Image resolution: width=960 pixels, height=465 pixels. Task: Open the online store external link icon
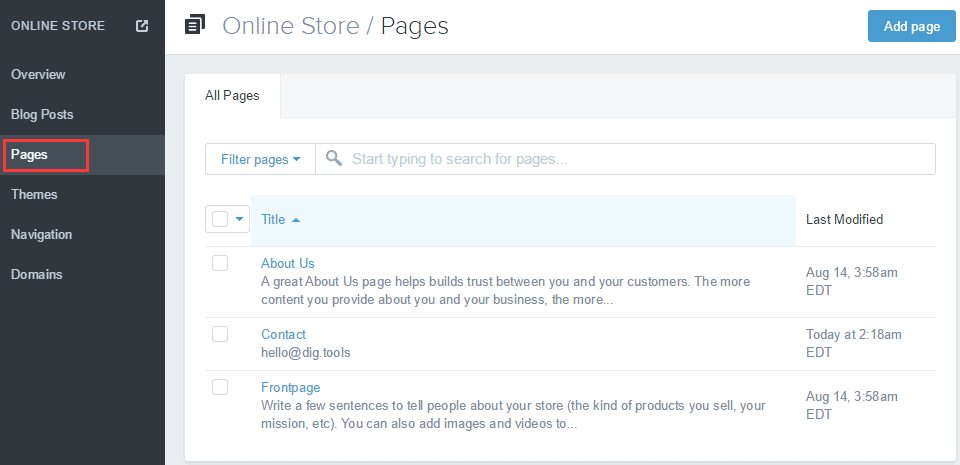142,26
